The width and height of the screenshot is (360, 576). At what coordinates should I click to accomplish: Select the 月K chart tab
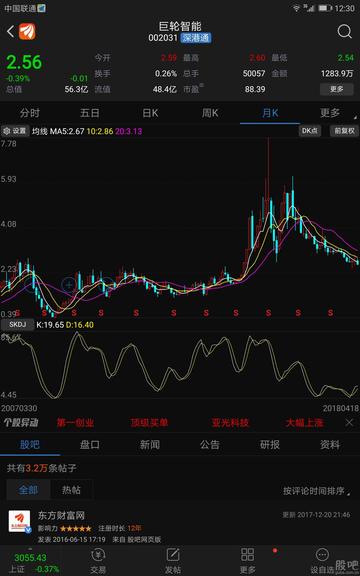(270, 113)
